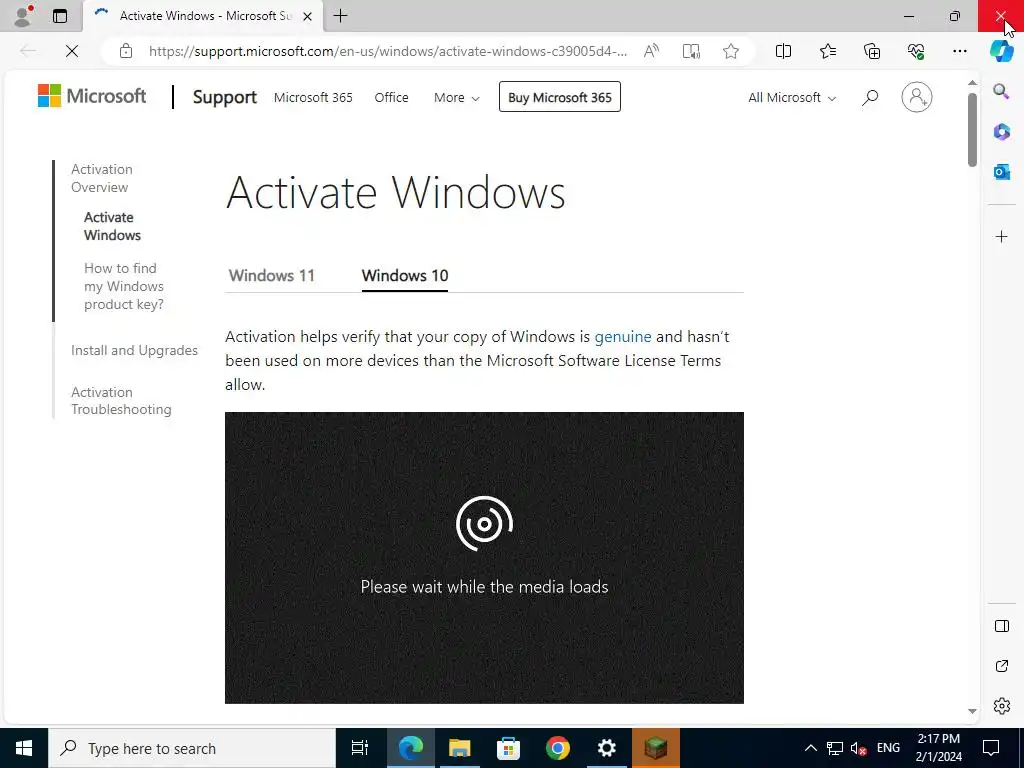Expand Install and Upgrades section
This screenshot has width=1024, height=768.
(x=134, y=351)
